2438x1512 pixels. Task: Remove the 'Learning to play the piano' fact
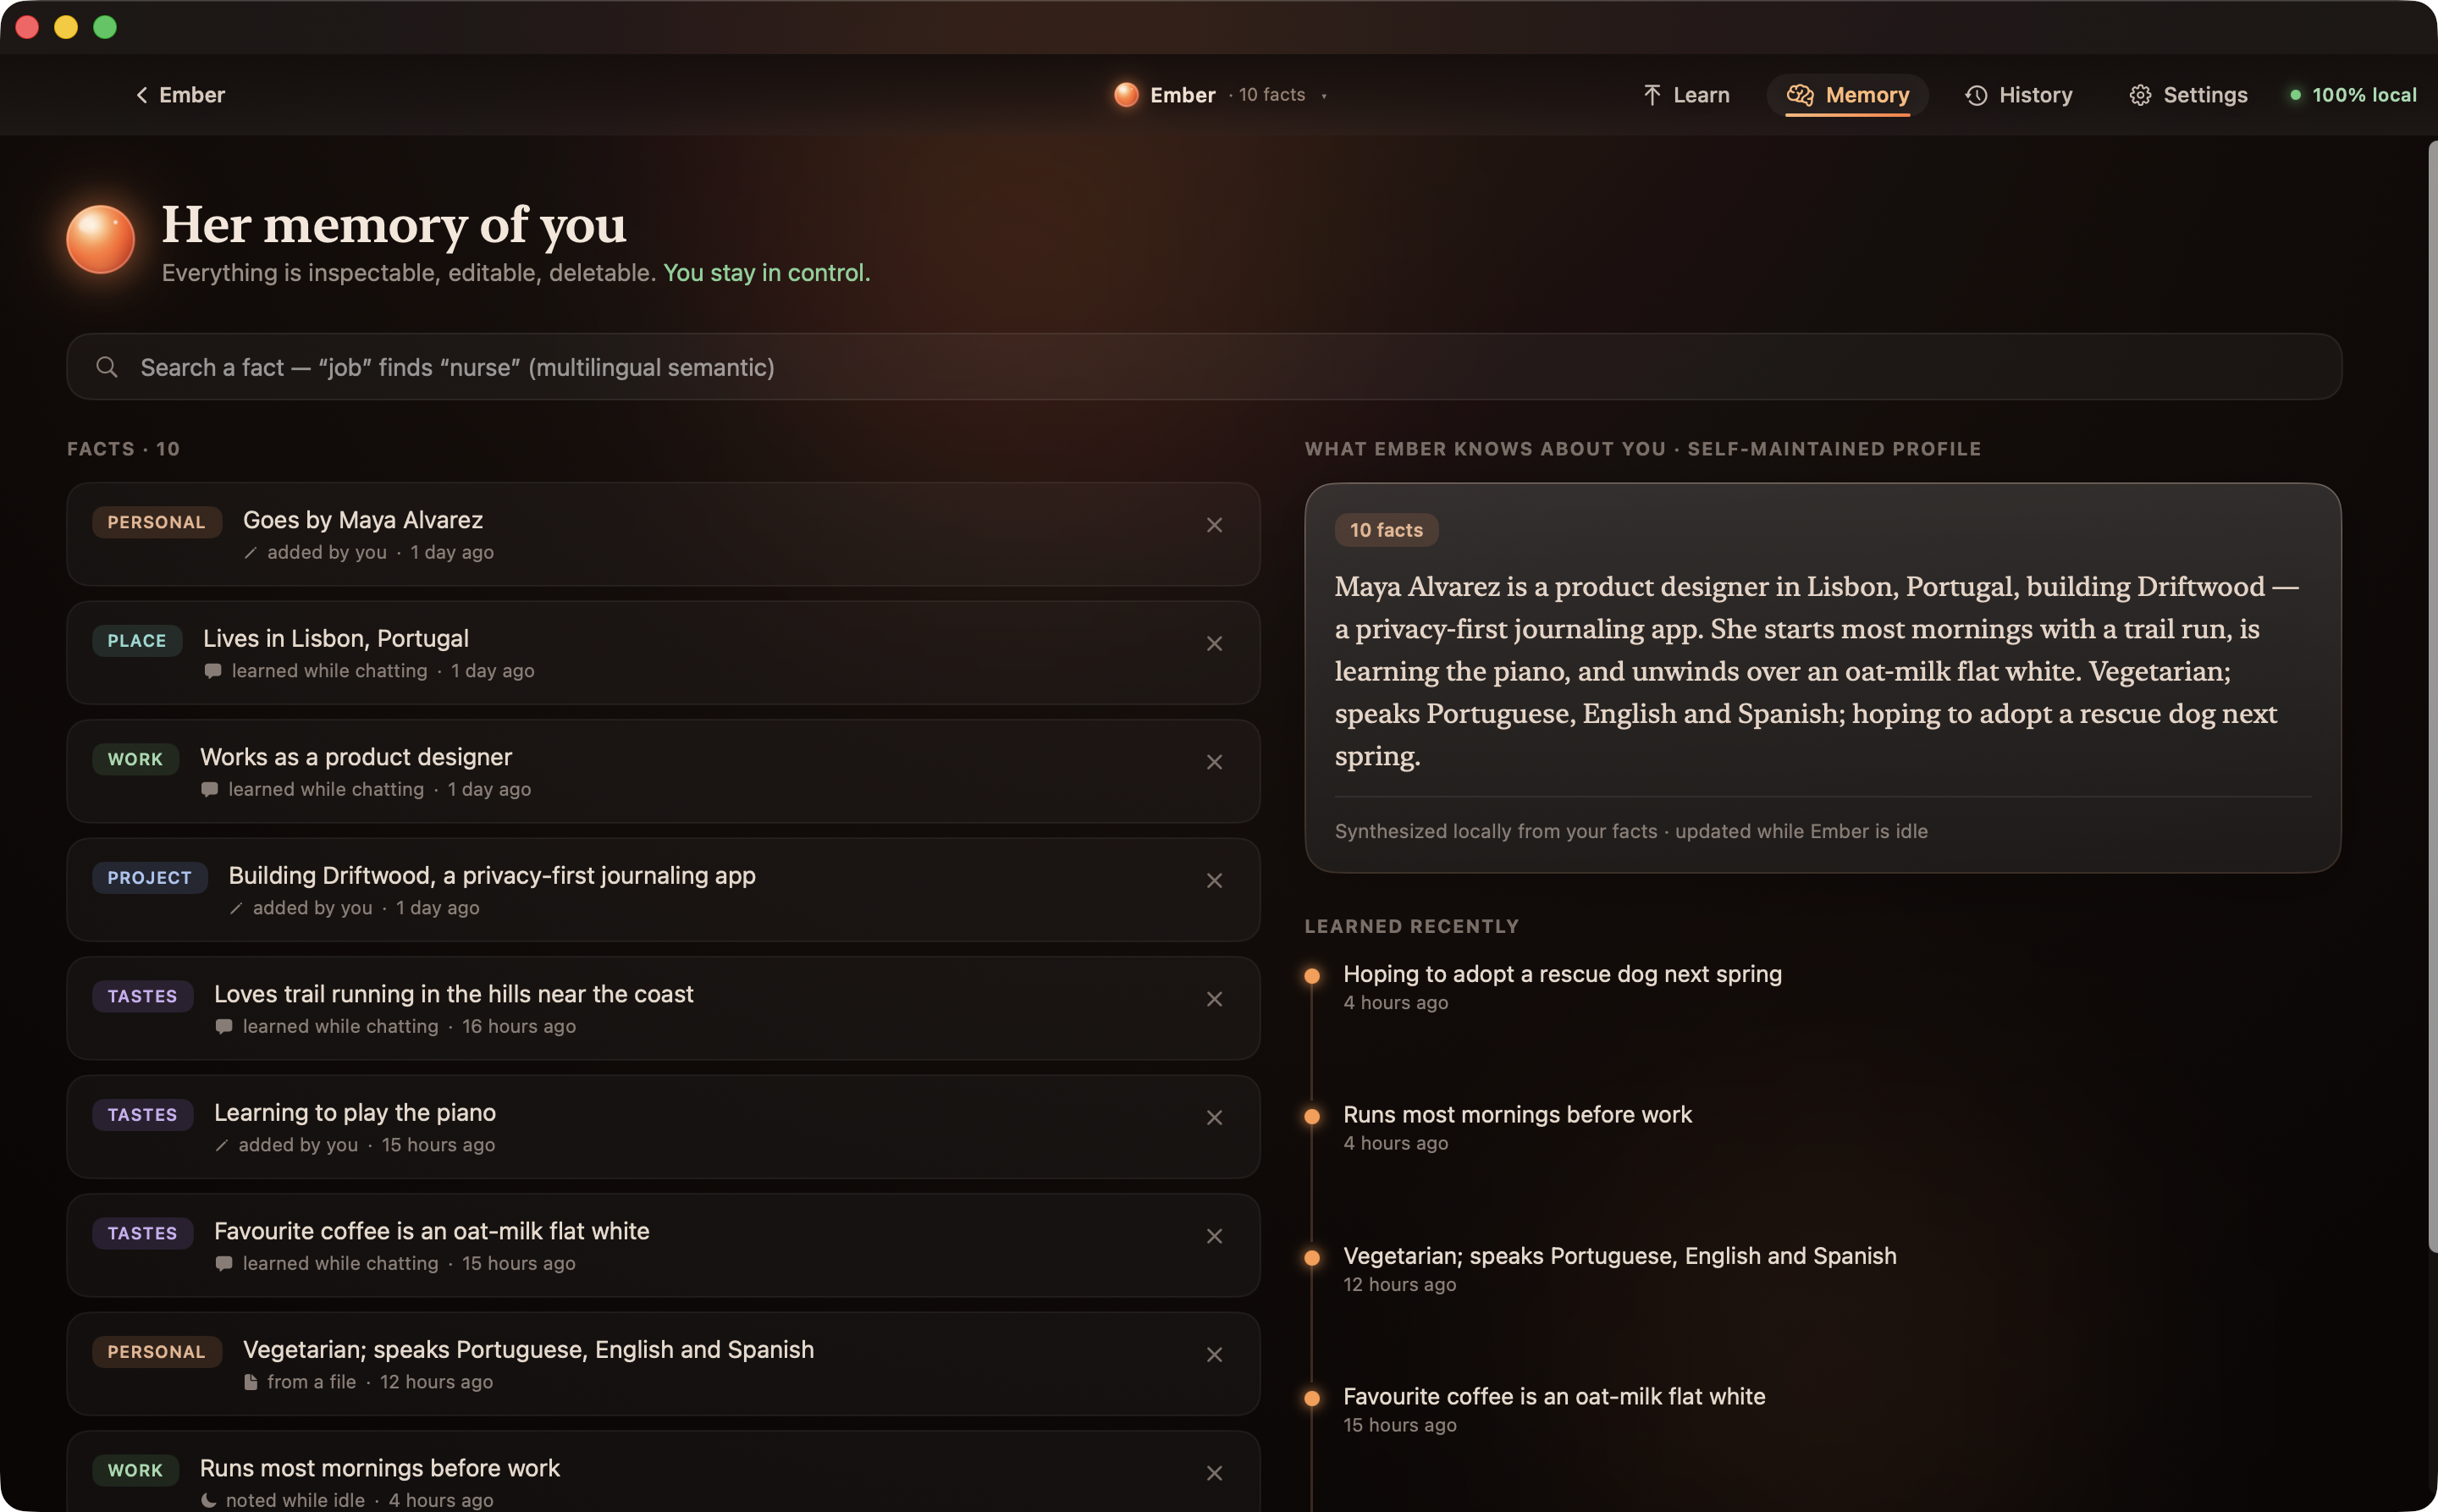pos(1214,1118)
